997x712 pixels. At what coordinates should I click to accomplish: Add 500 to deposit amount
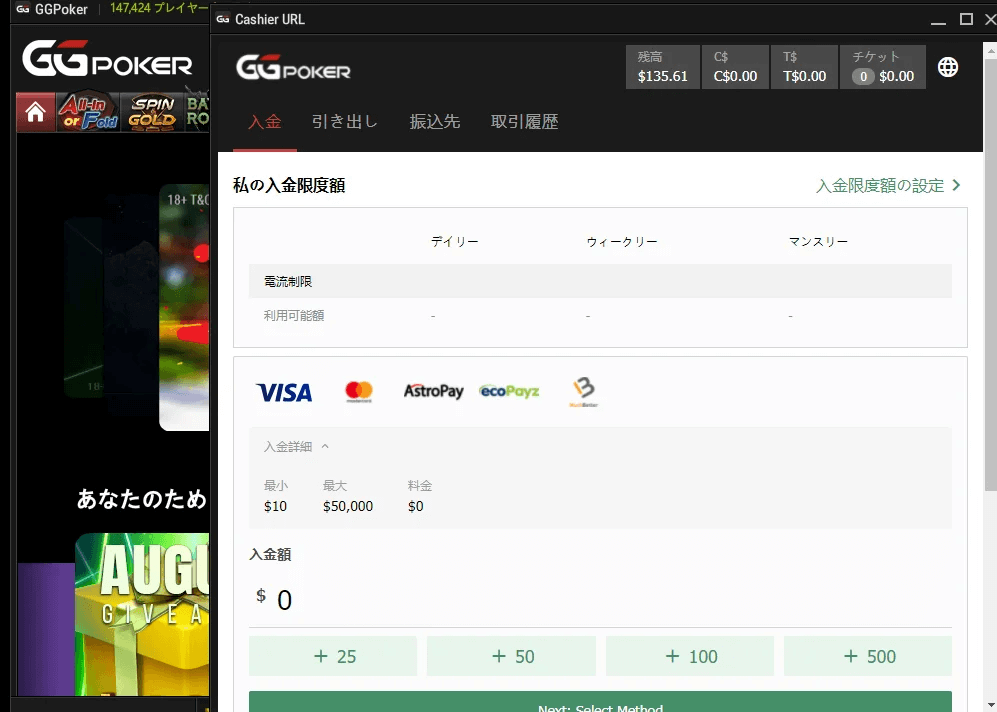click(868, 656)
